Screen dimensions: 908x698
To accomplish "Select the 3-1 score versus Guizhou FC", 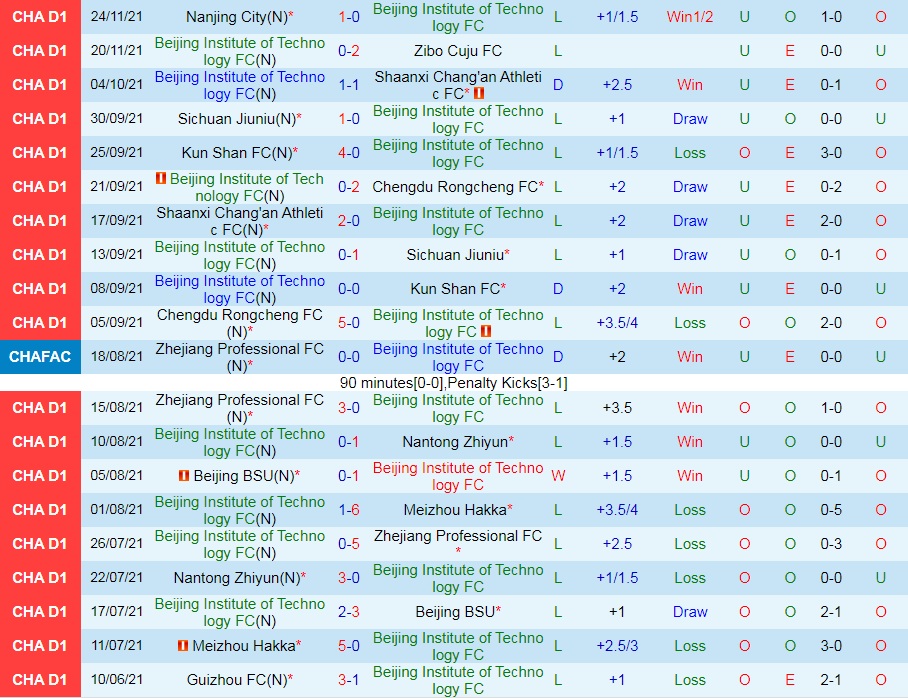I will click(349, 679).
